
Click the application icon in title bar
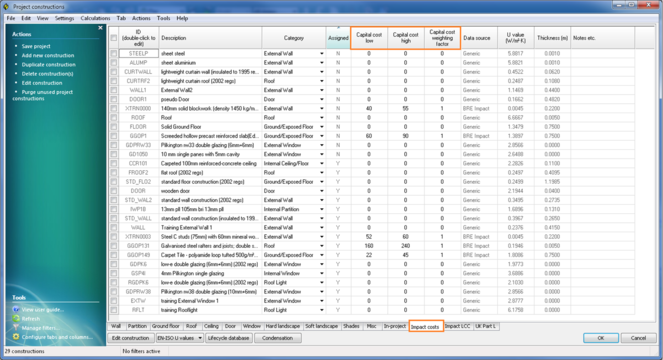[6, 6]
